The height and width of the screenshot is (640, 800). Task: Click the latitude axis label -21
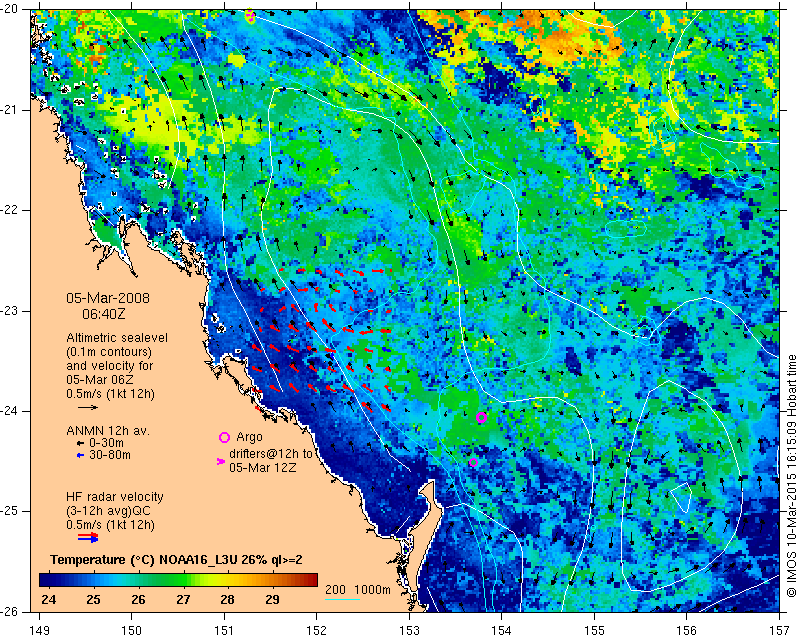pyautogui.click(x=10, y=110)
